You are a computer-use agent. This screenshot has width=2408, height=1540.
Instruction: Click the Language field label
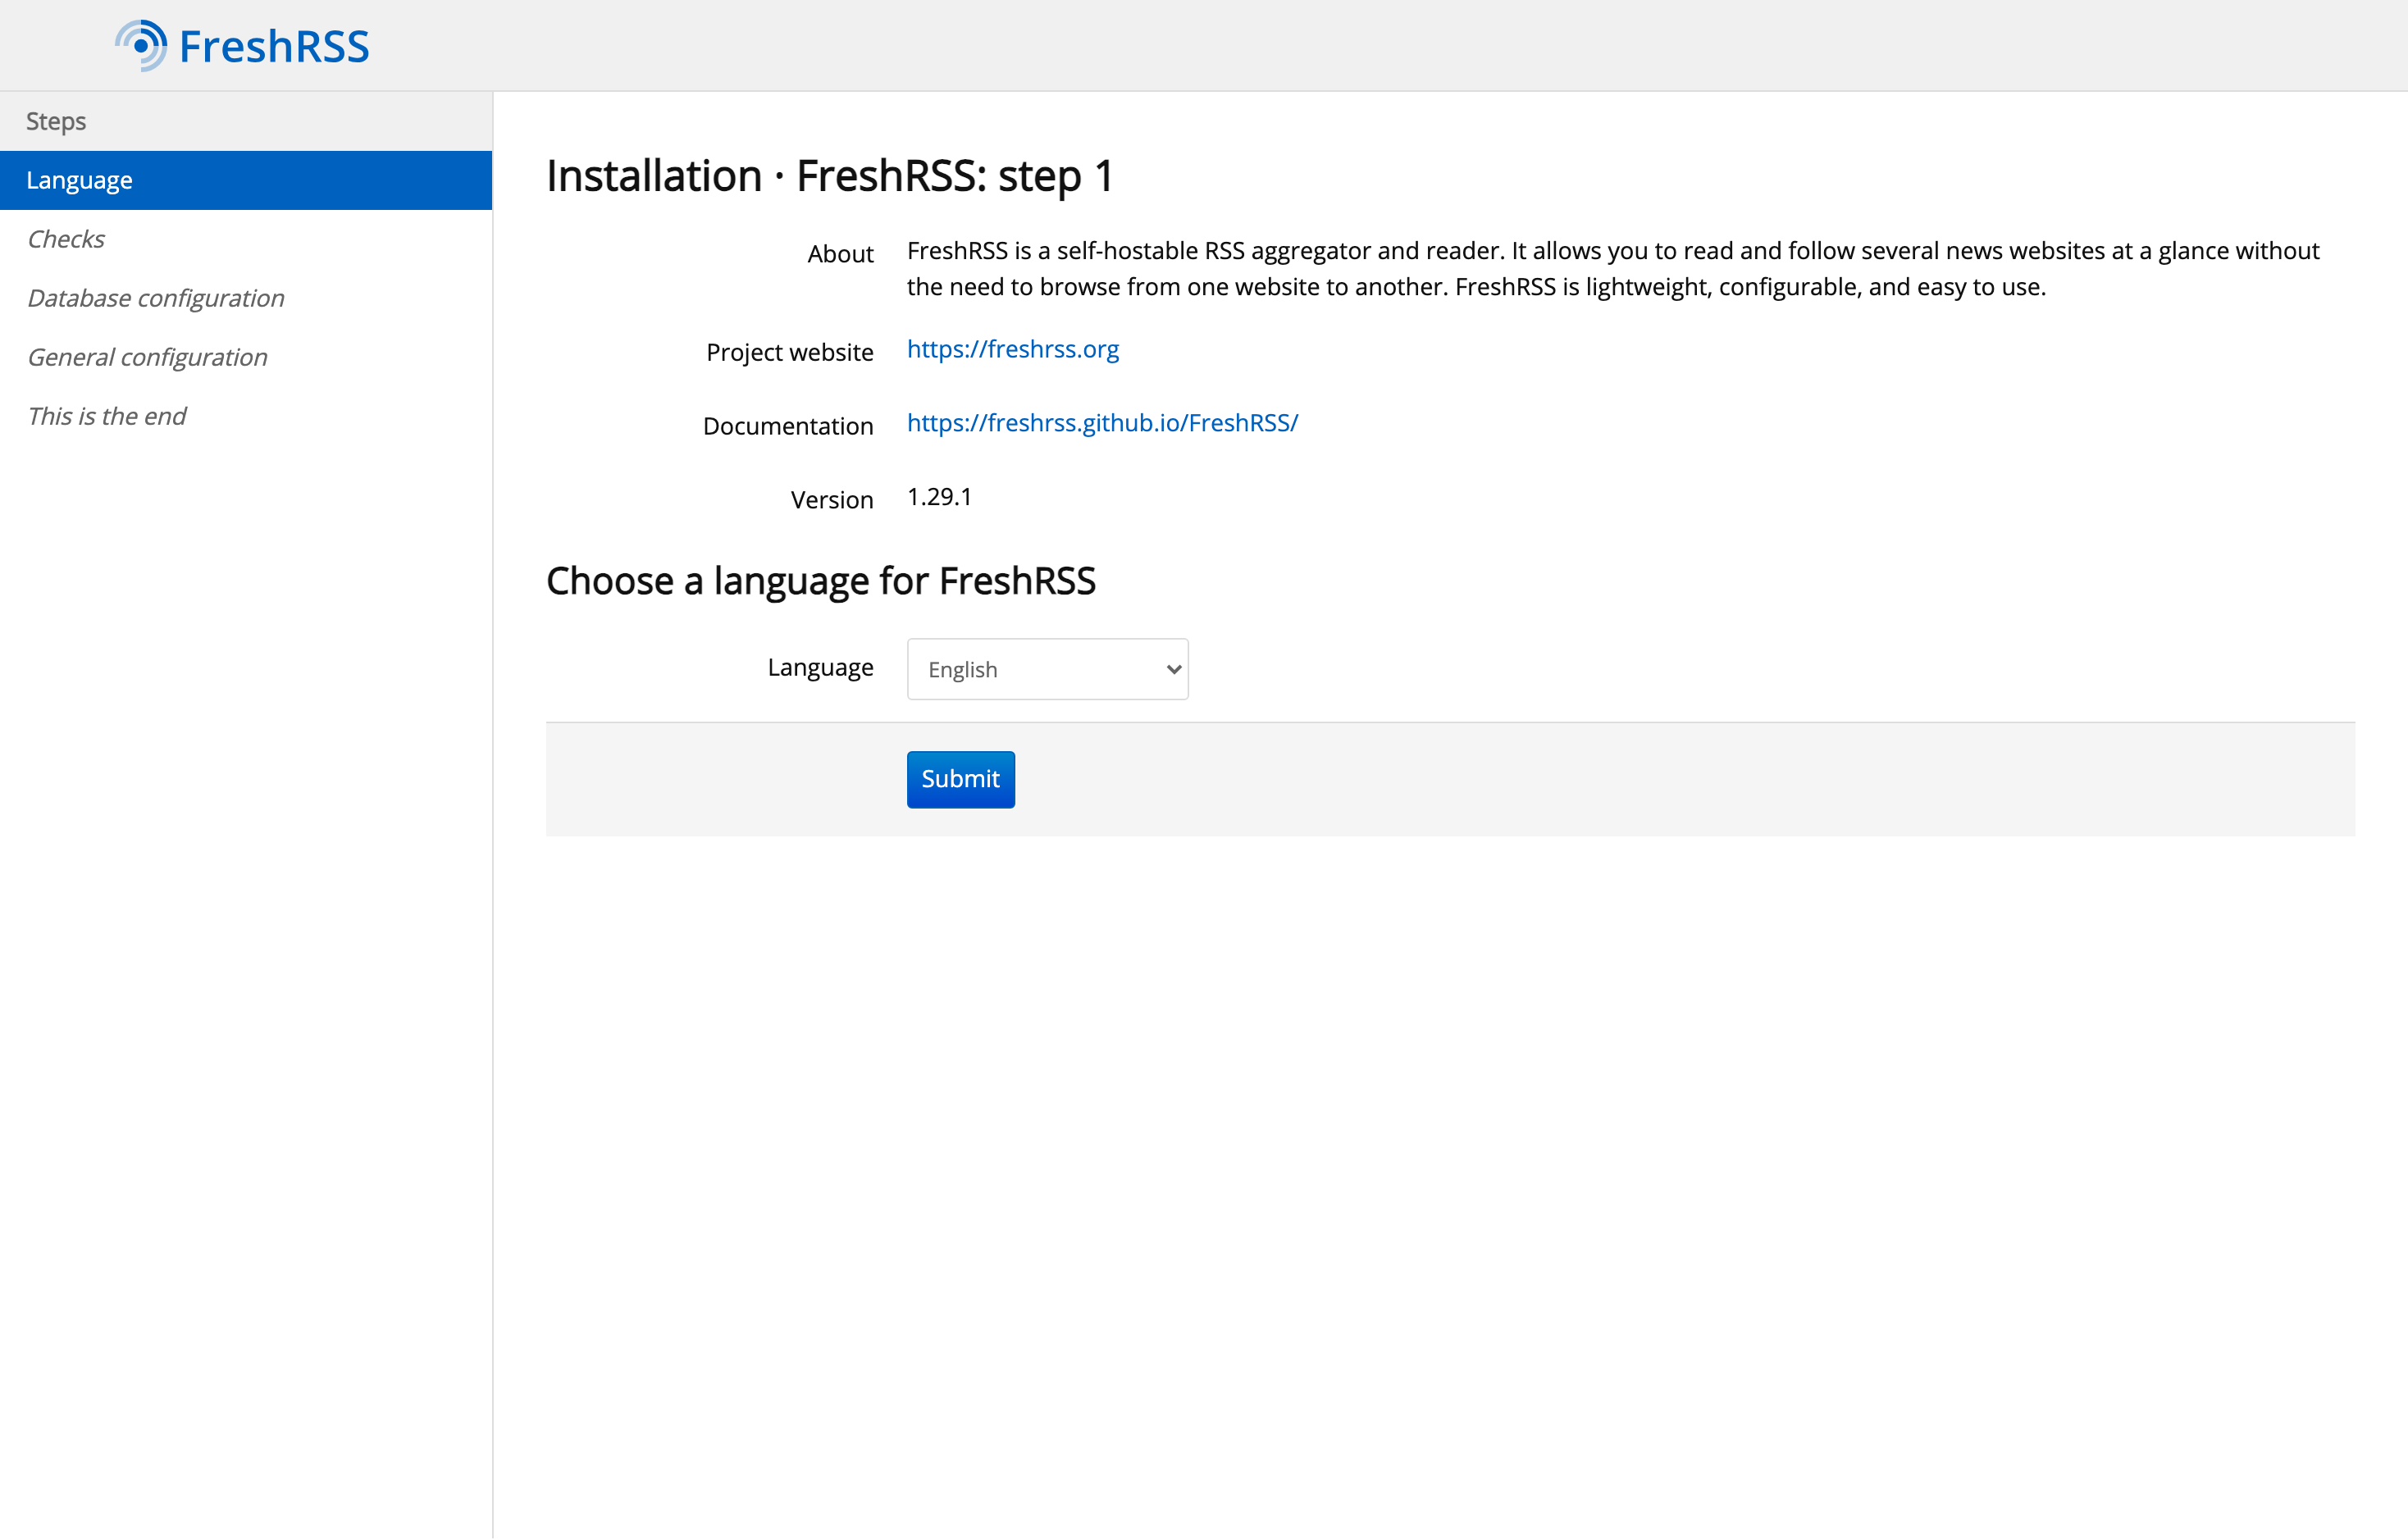[820, 668]
